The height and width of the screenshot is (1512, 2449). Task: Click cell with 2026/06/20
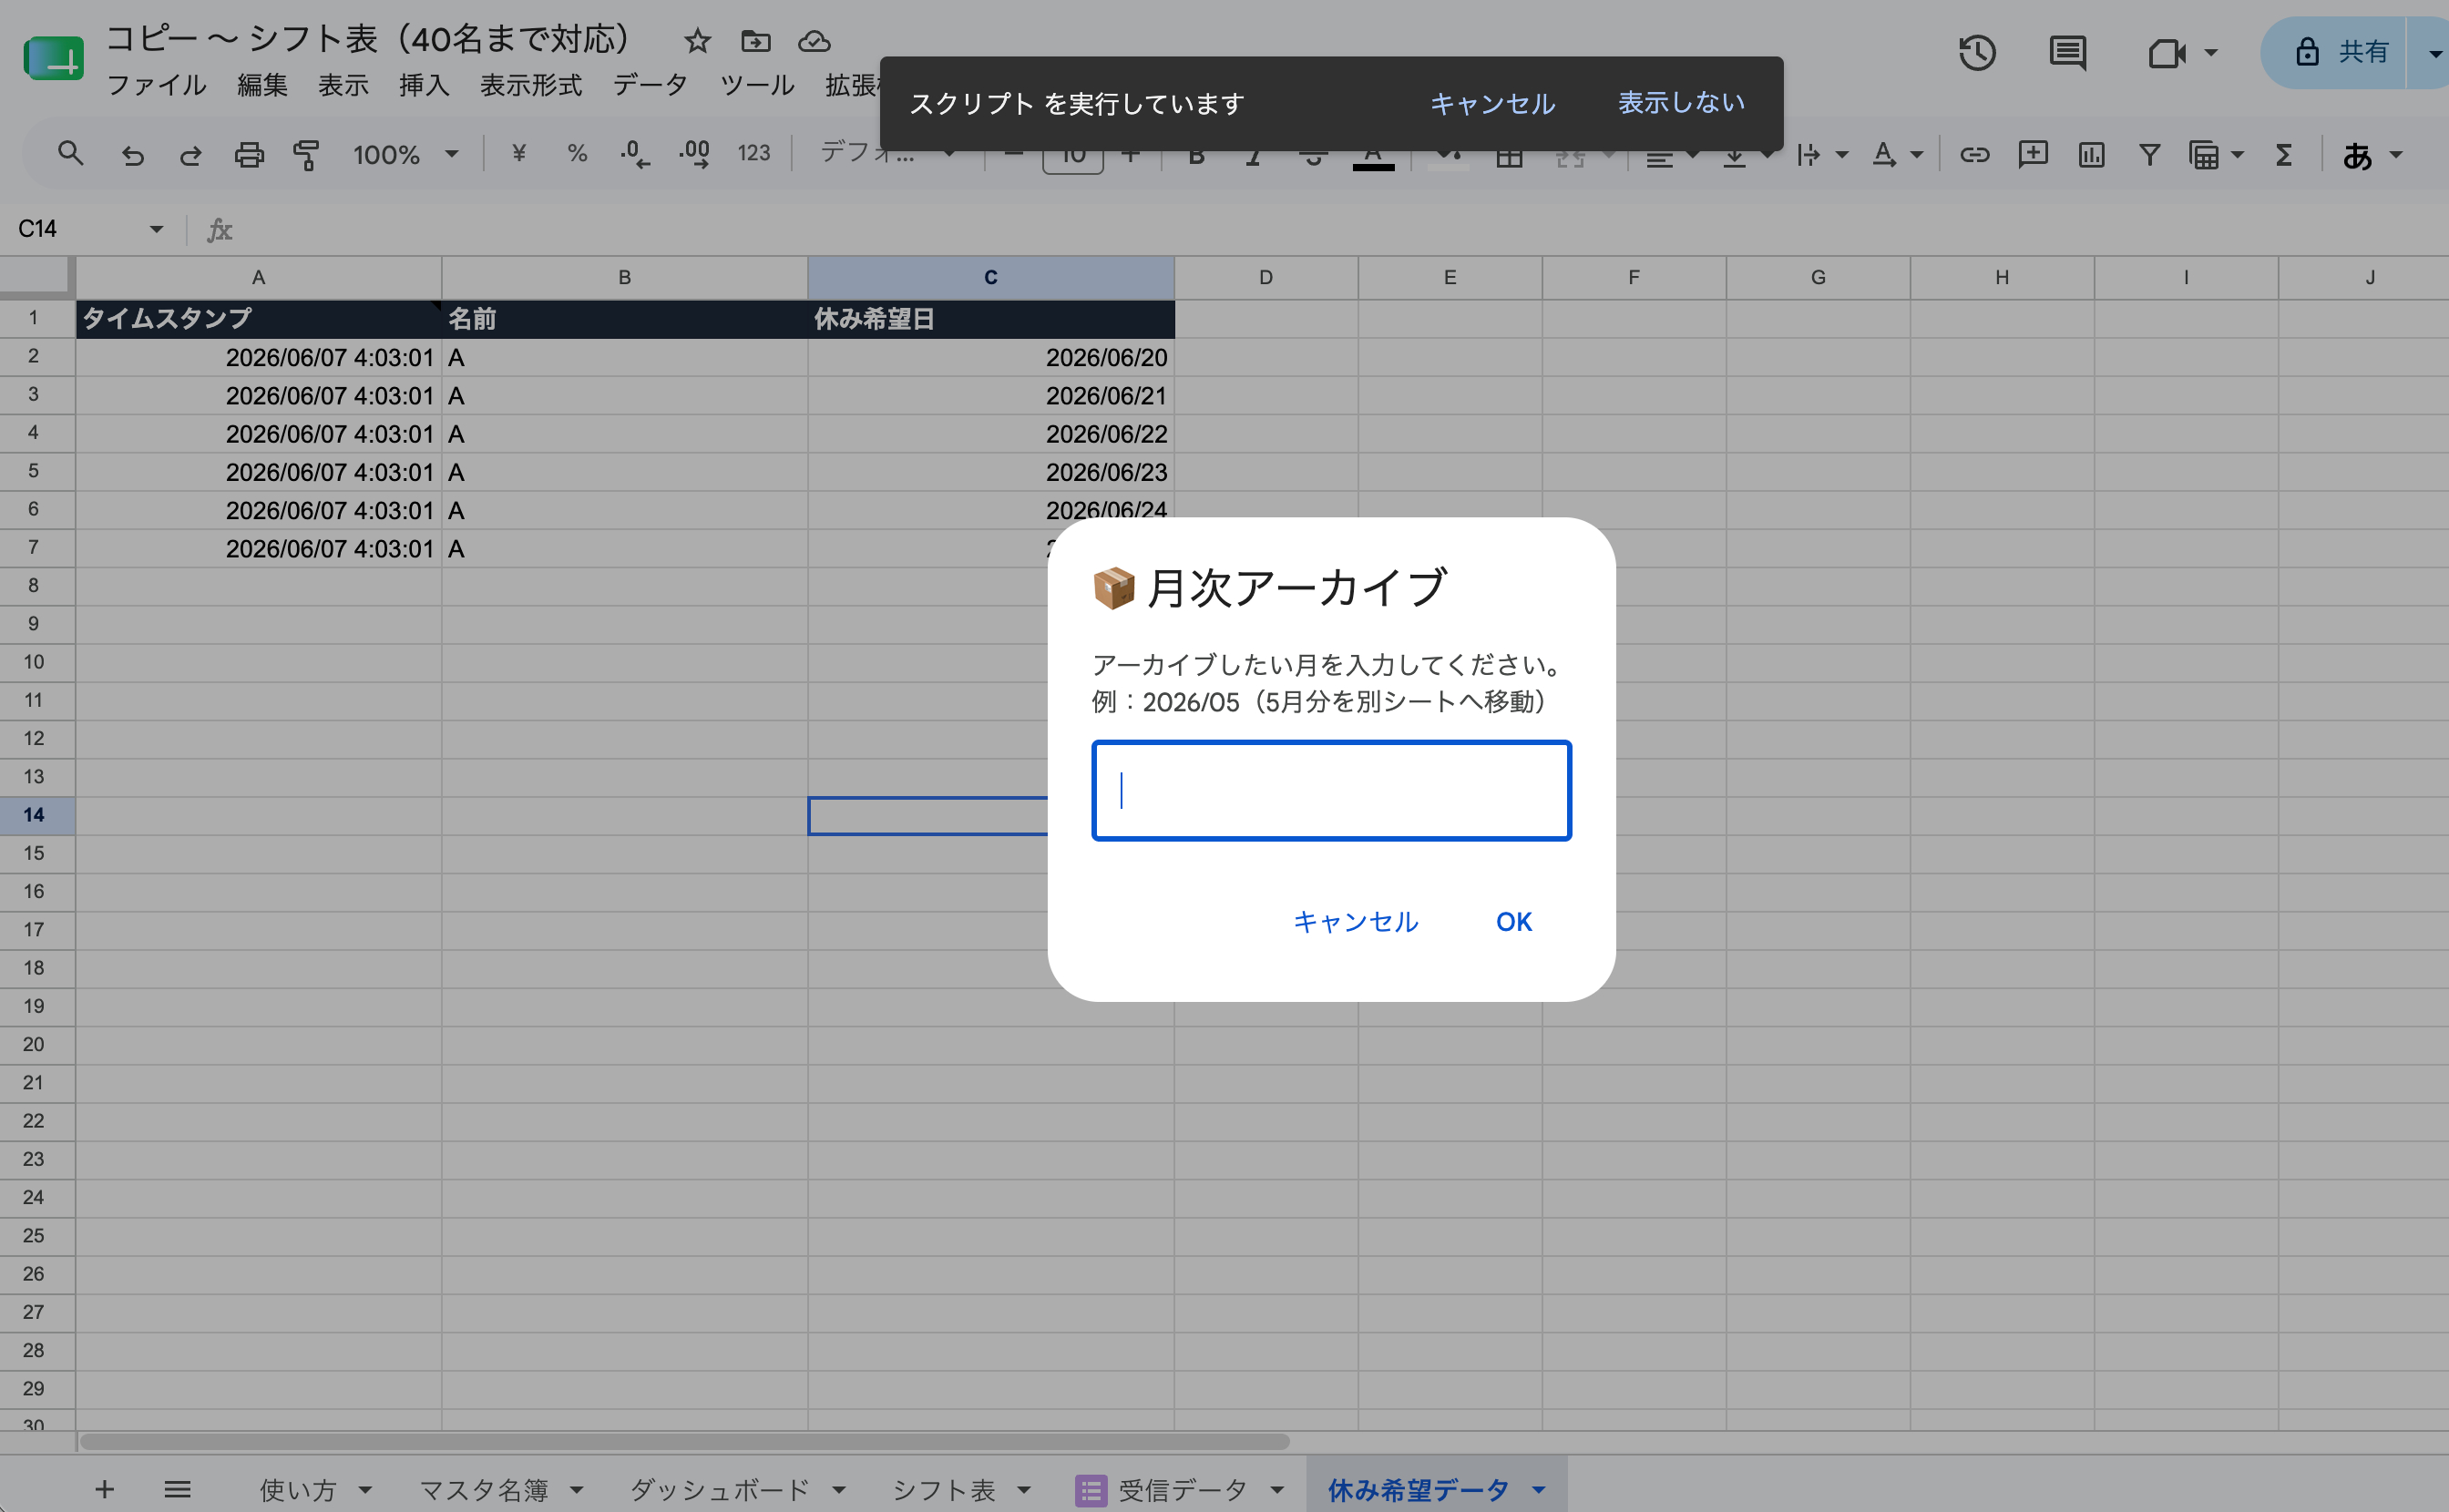click(990, 357)
